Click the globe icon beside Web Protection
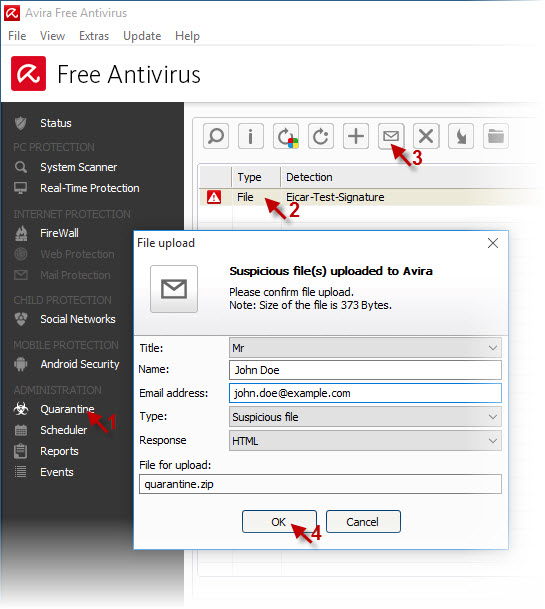The height and width of the screenshot is (609, 545). pyautogui.click(x=21, y=254)
